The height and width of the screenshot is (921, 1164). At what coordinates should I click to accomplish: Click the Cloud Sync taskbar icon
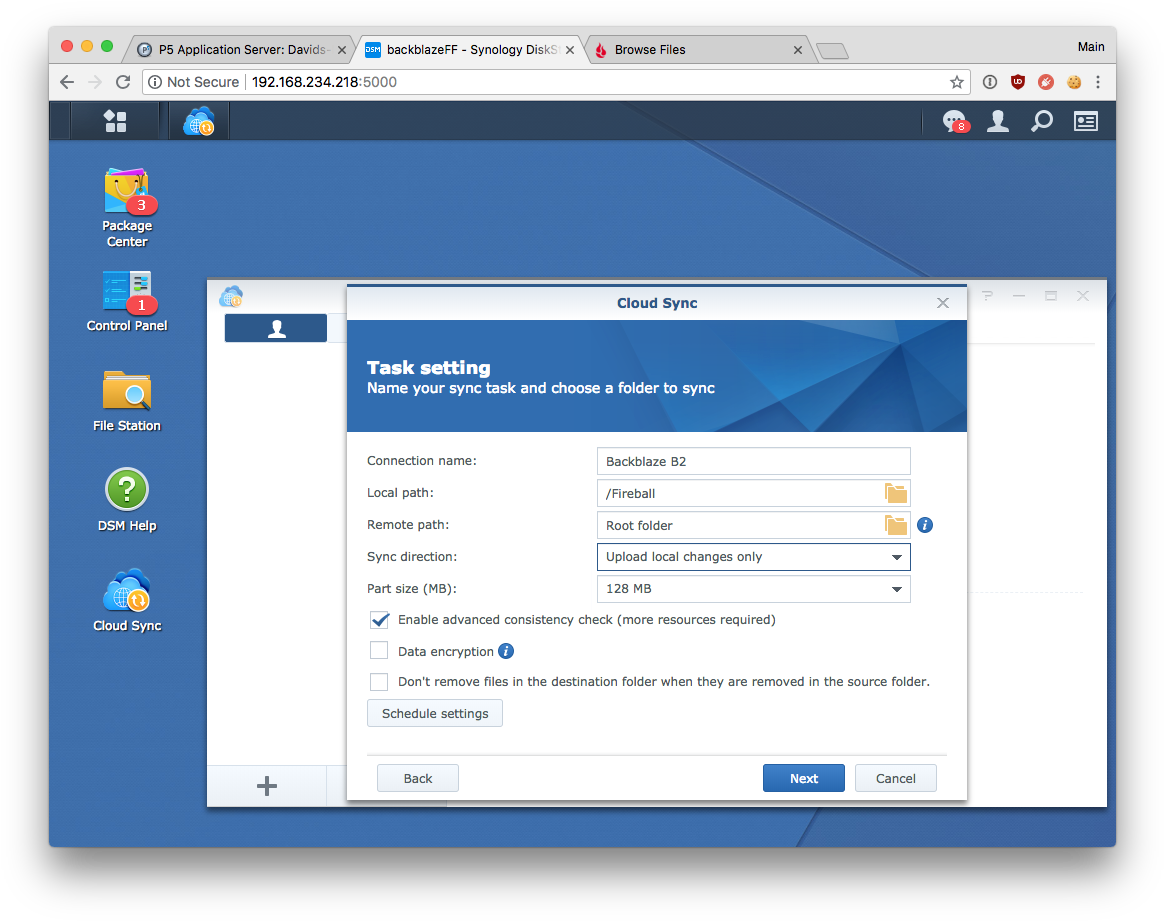tap(199, 121)
